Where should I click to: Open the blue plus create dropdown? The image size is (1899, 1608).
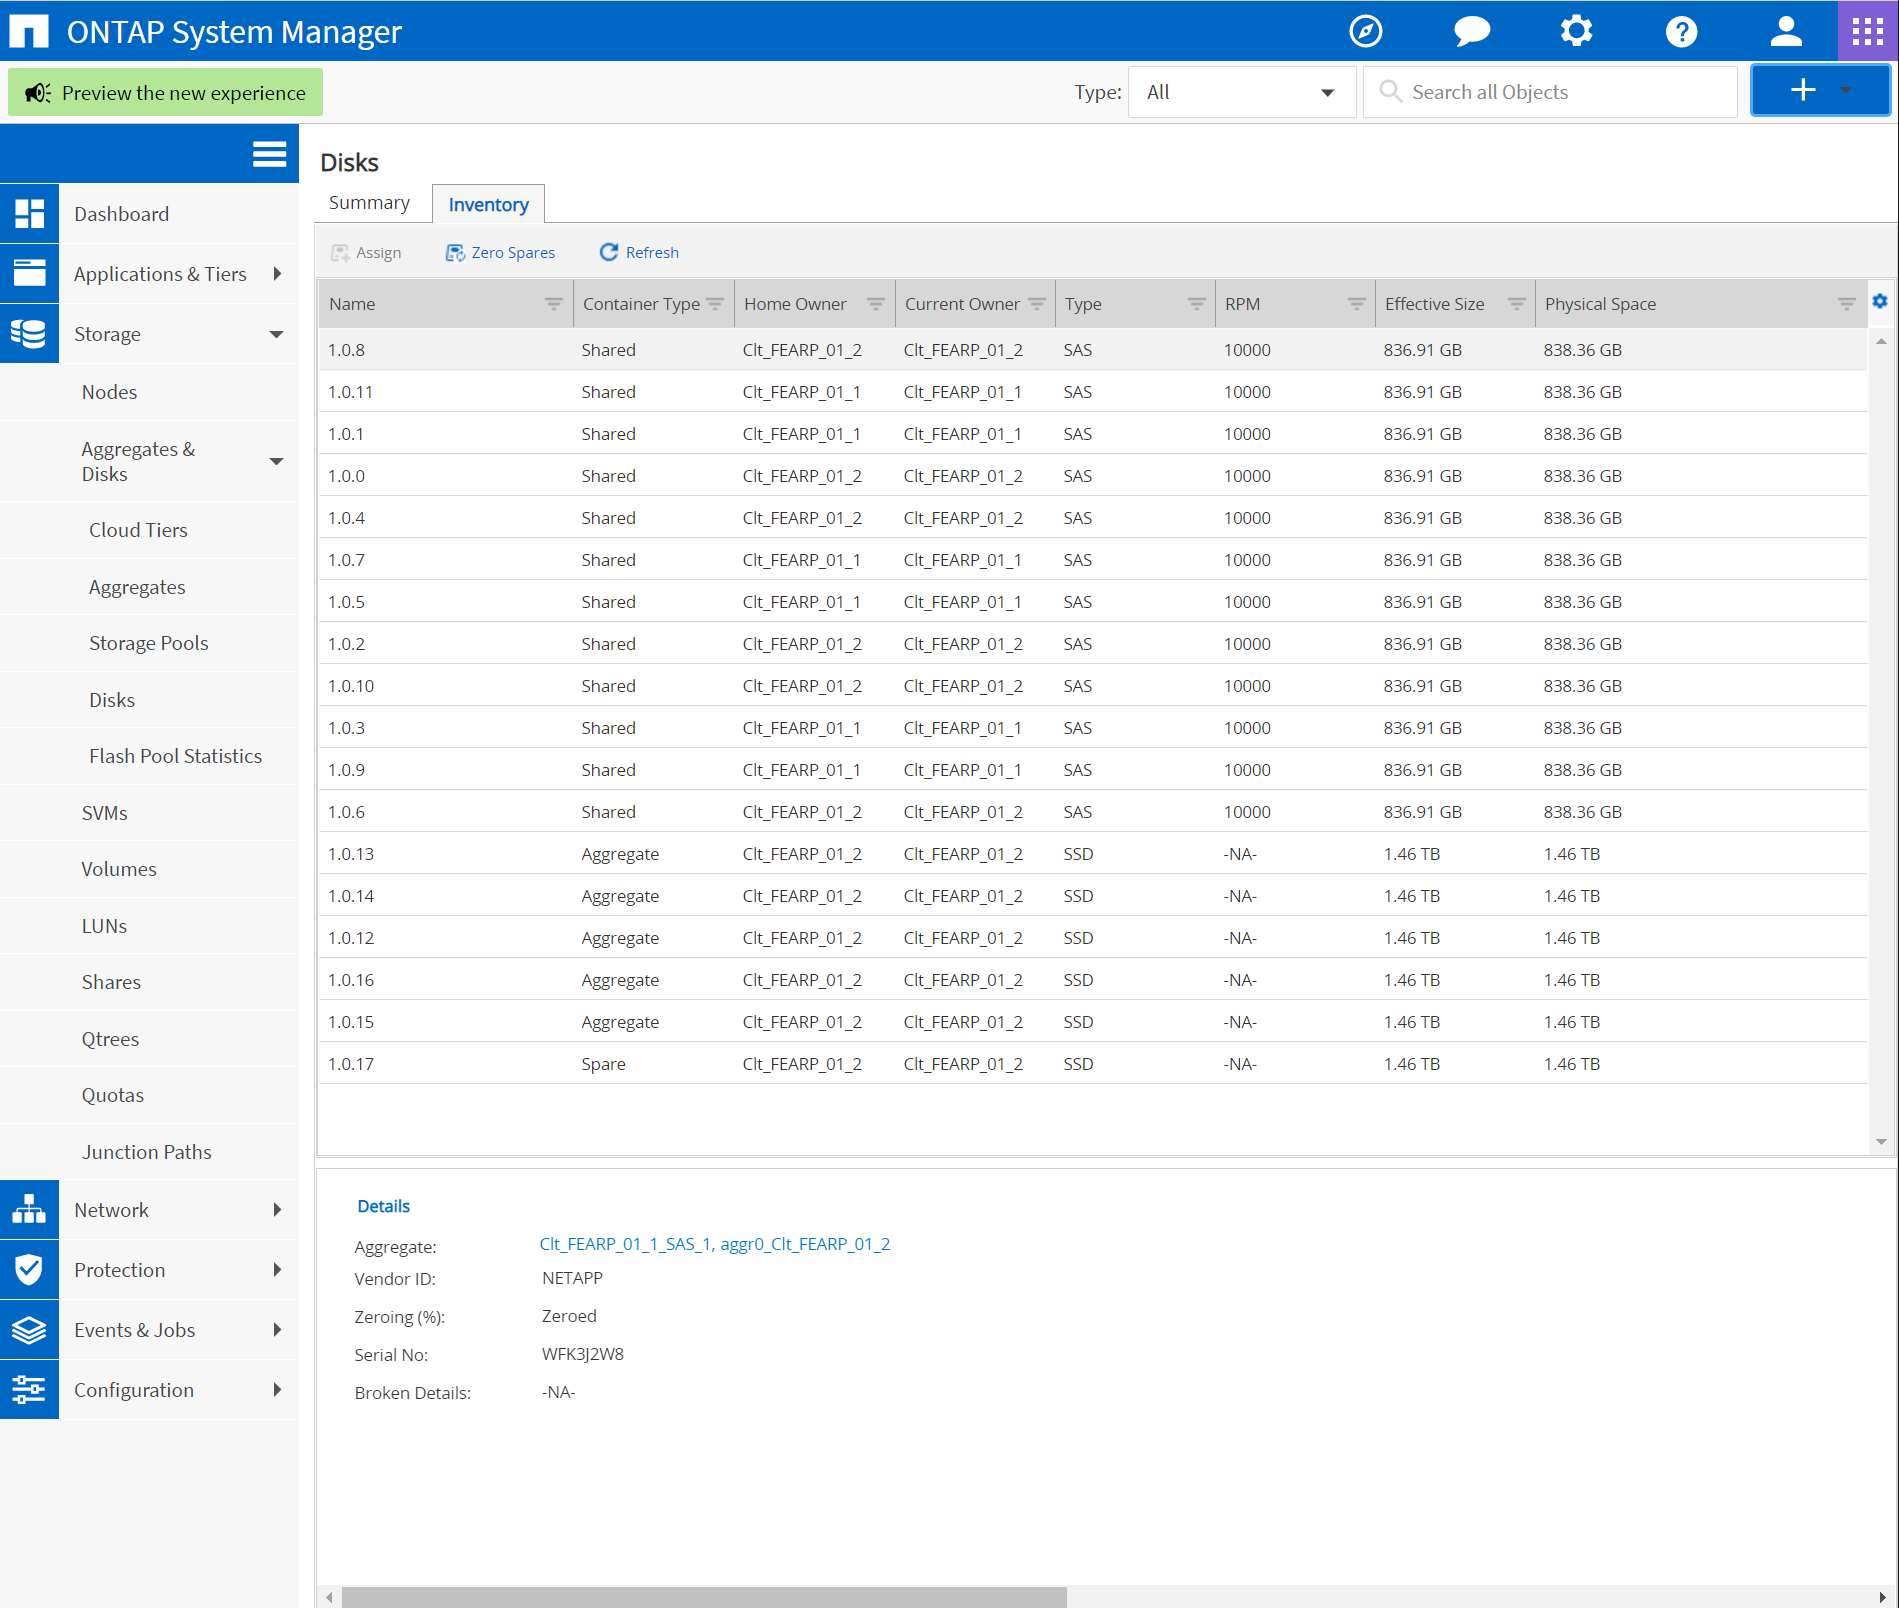(x=1820, y=91)
